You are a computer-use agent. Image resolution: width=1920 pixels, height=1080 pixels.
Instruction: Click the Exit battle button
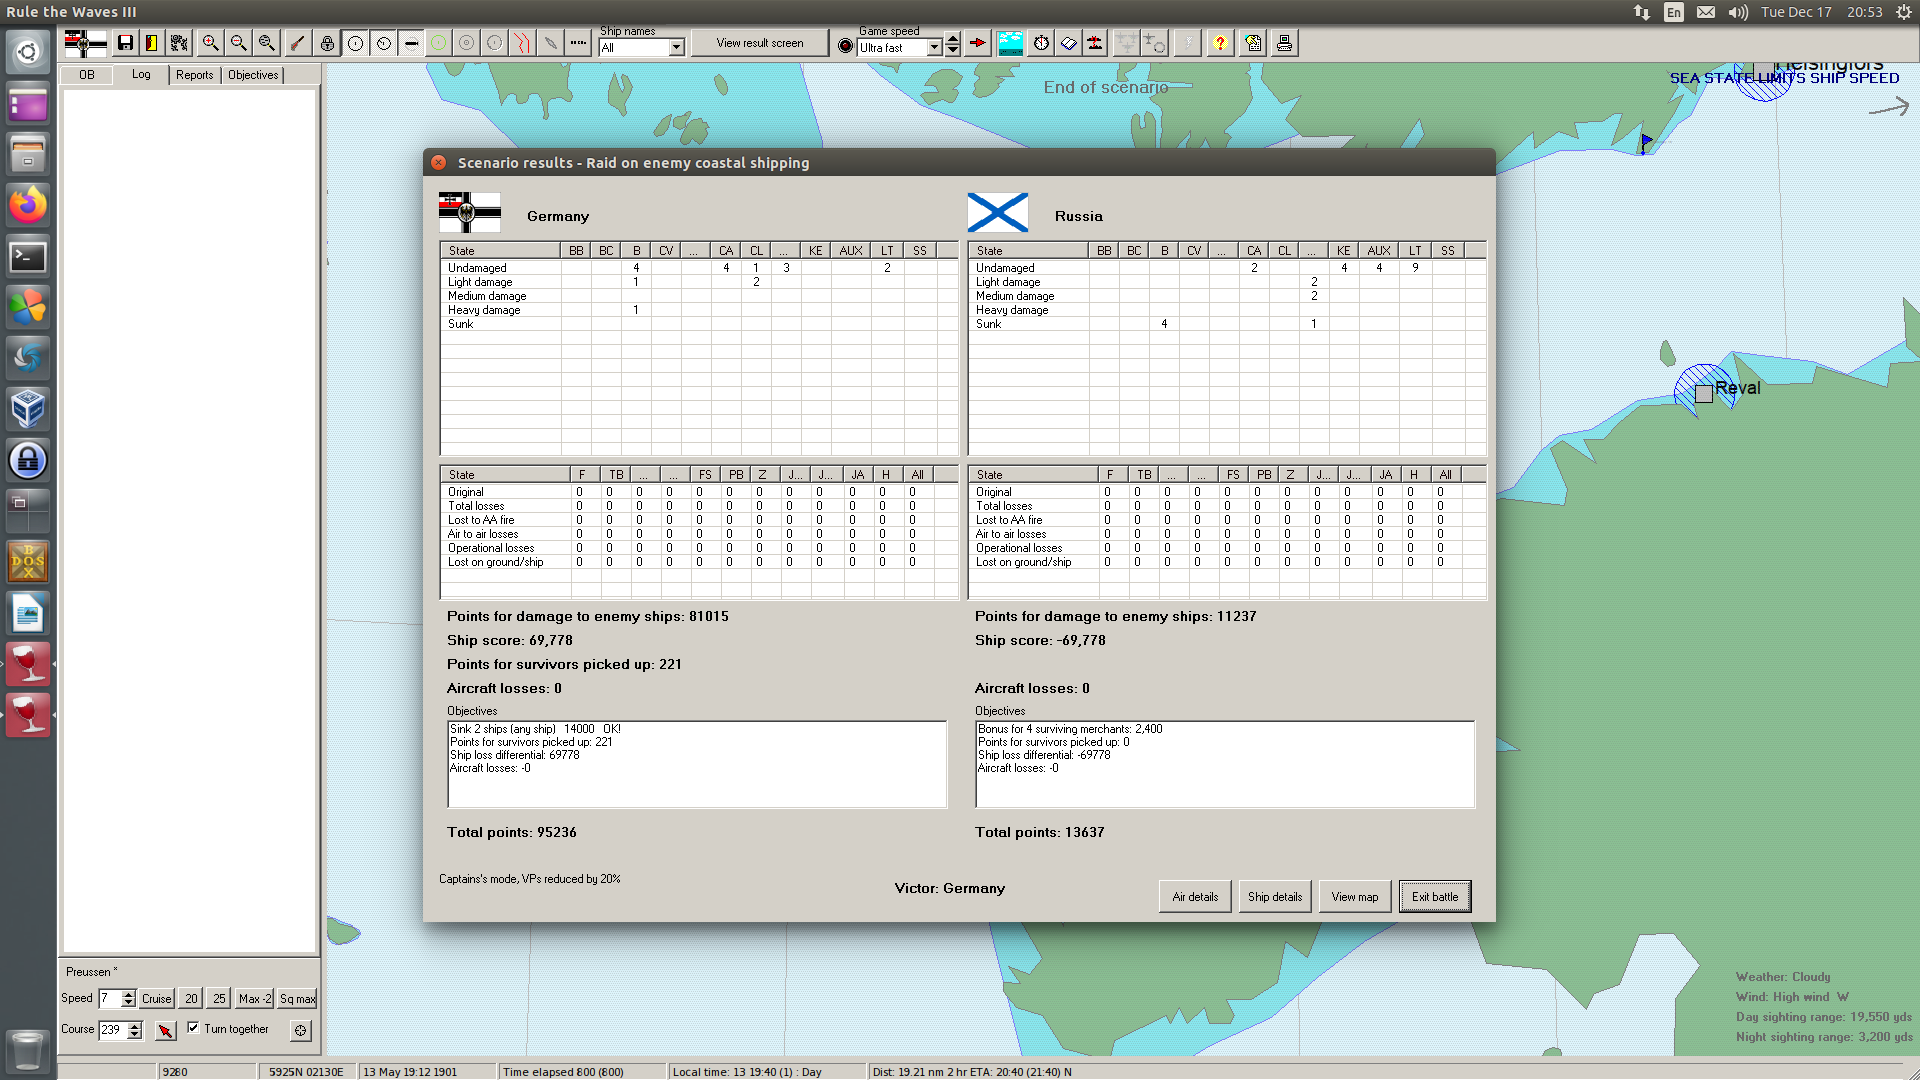(x=1434, y=896)
